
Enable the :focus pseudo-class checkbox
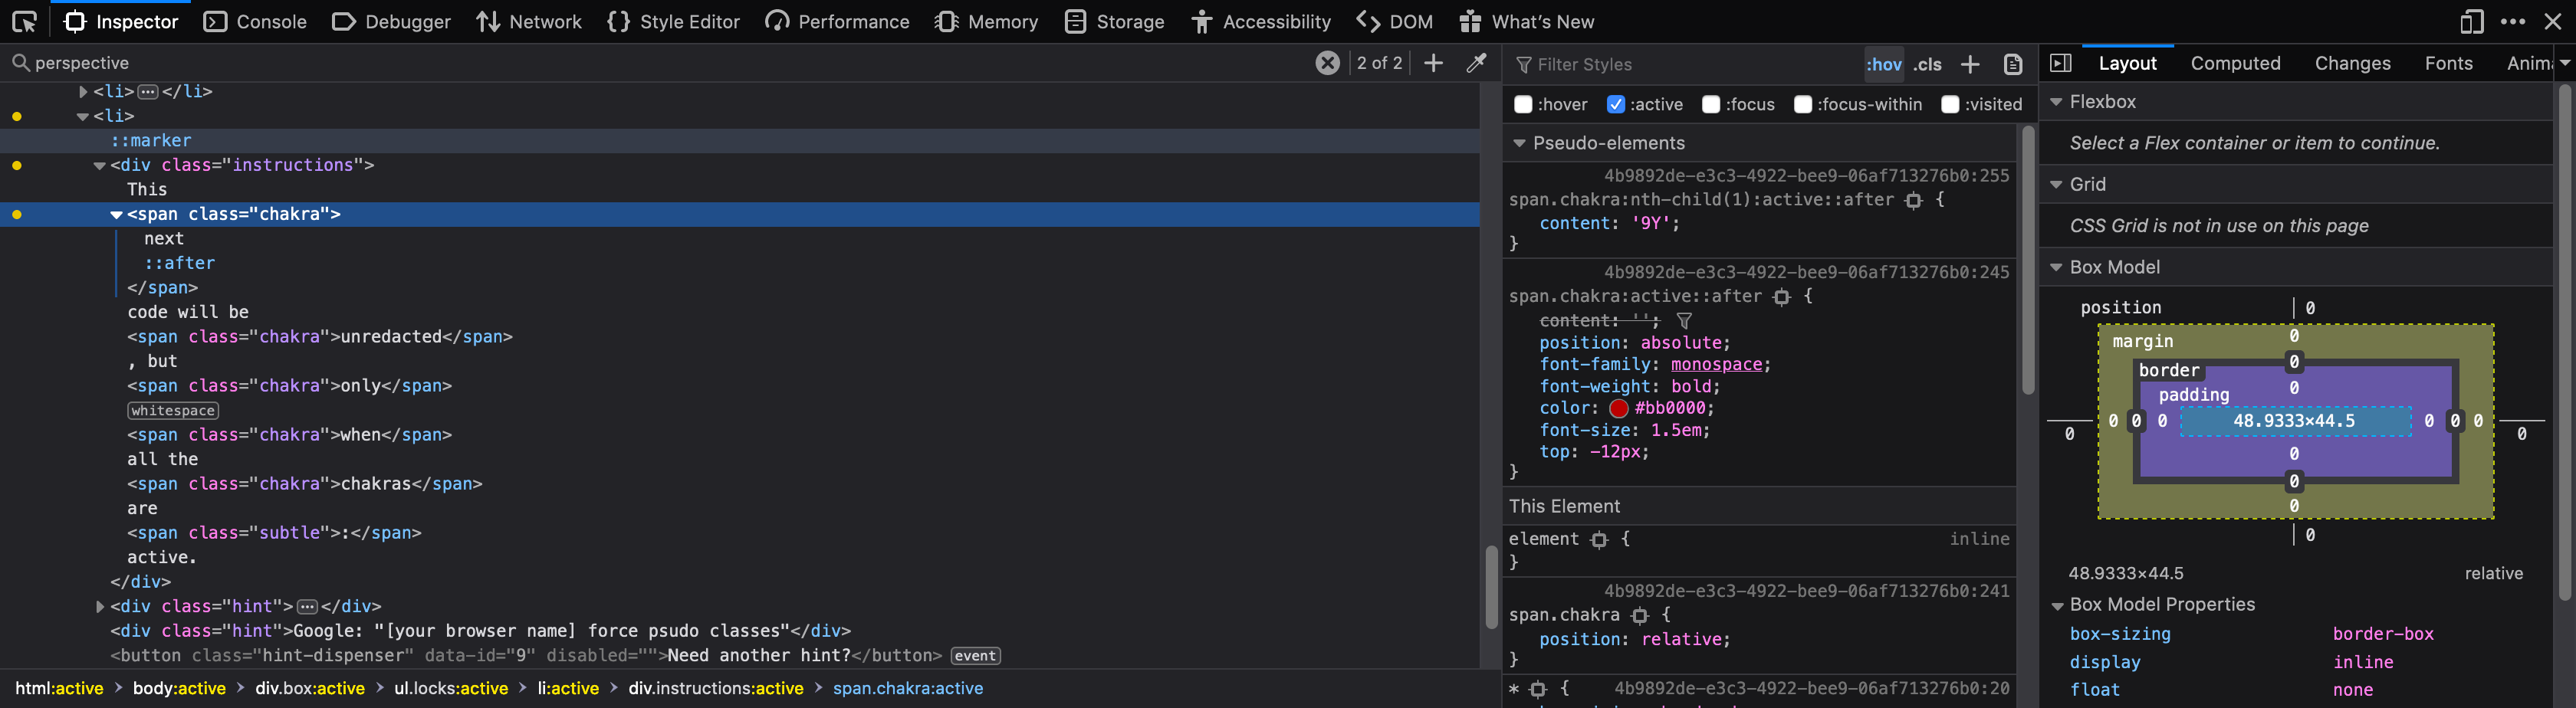click(x=1711, y=104)
